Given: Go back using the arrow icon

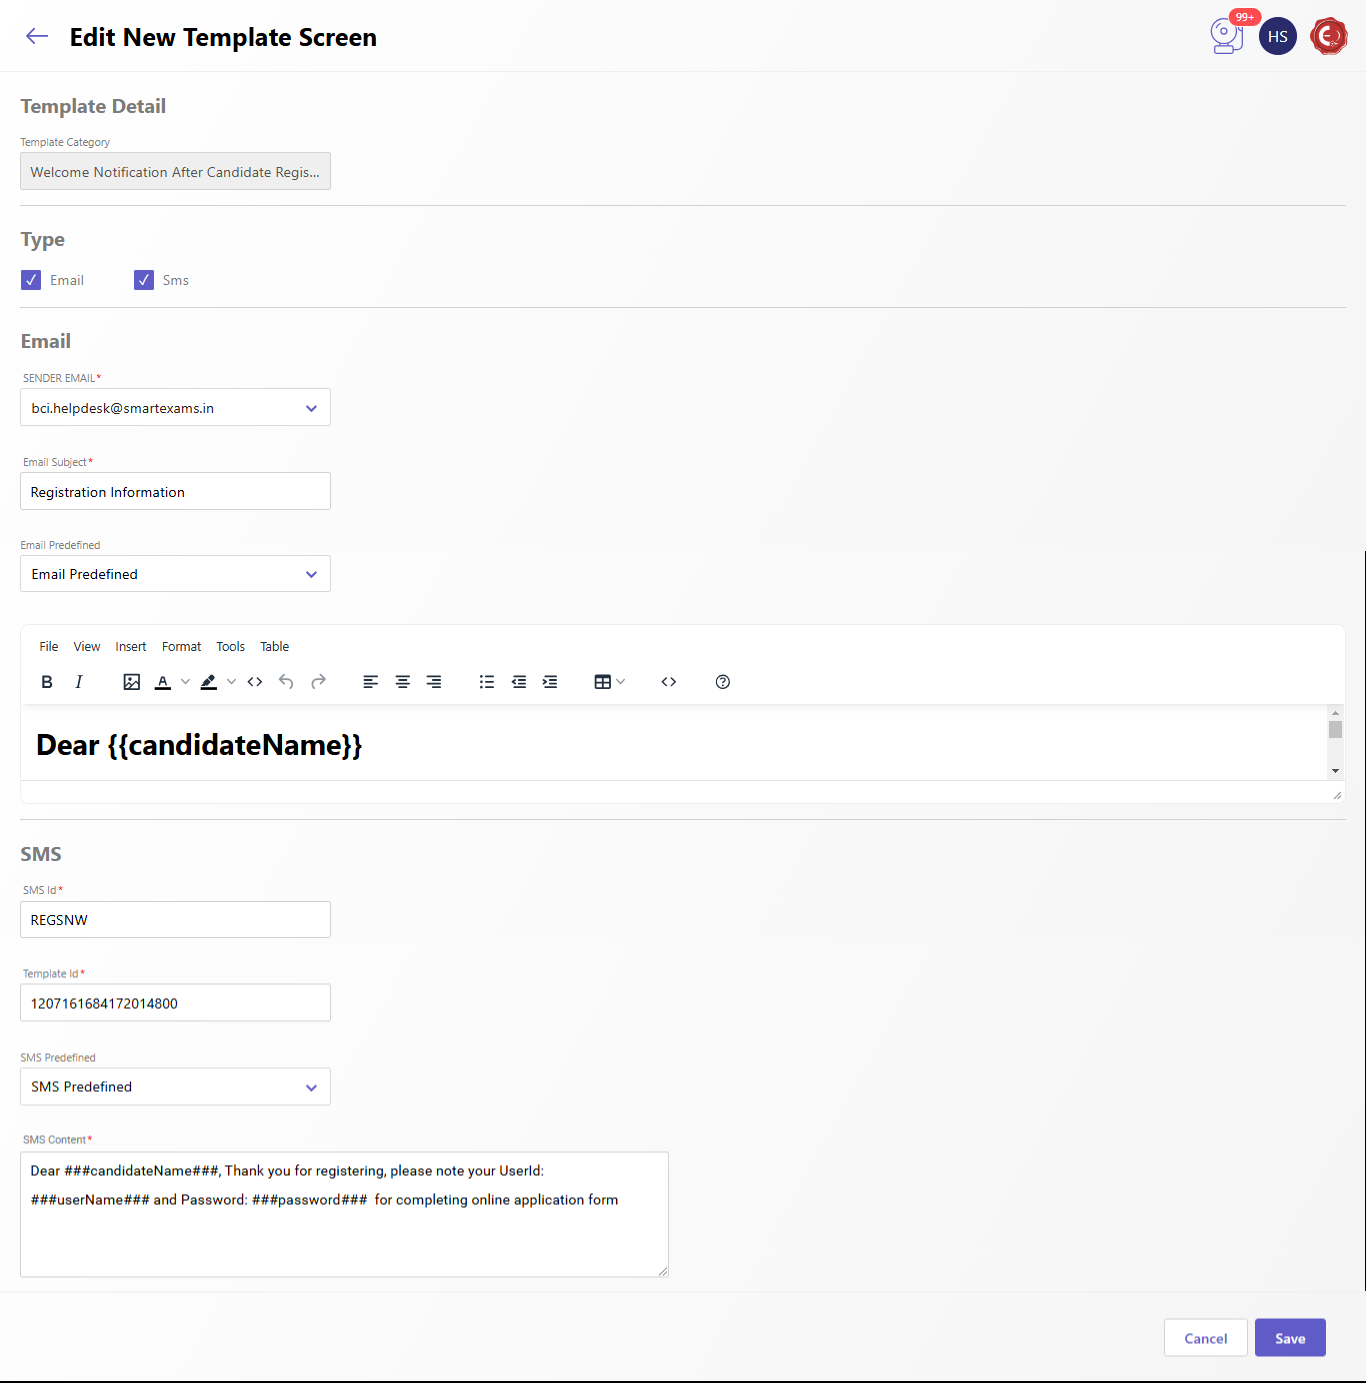Looking at the screenshot, I should pyautogui.click(x=37, y=37).
